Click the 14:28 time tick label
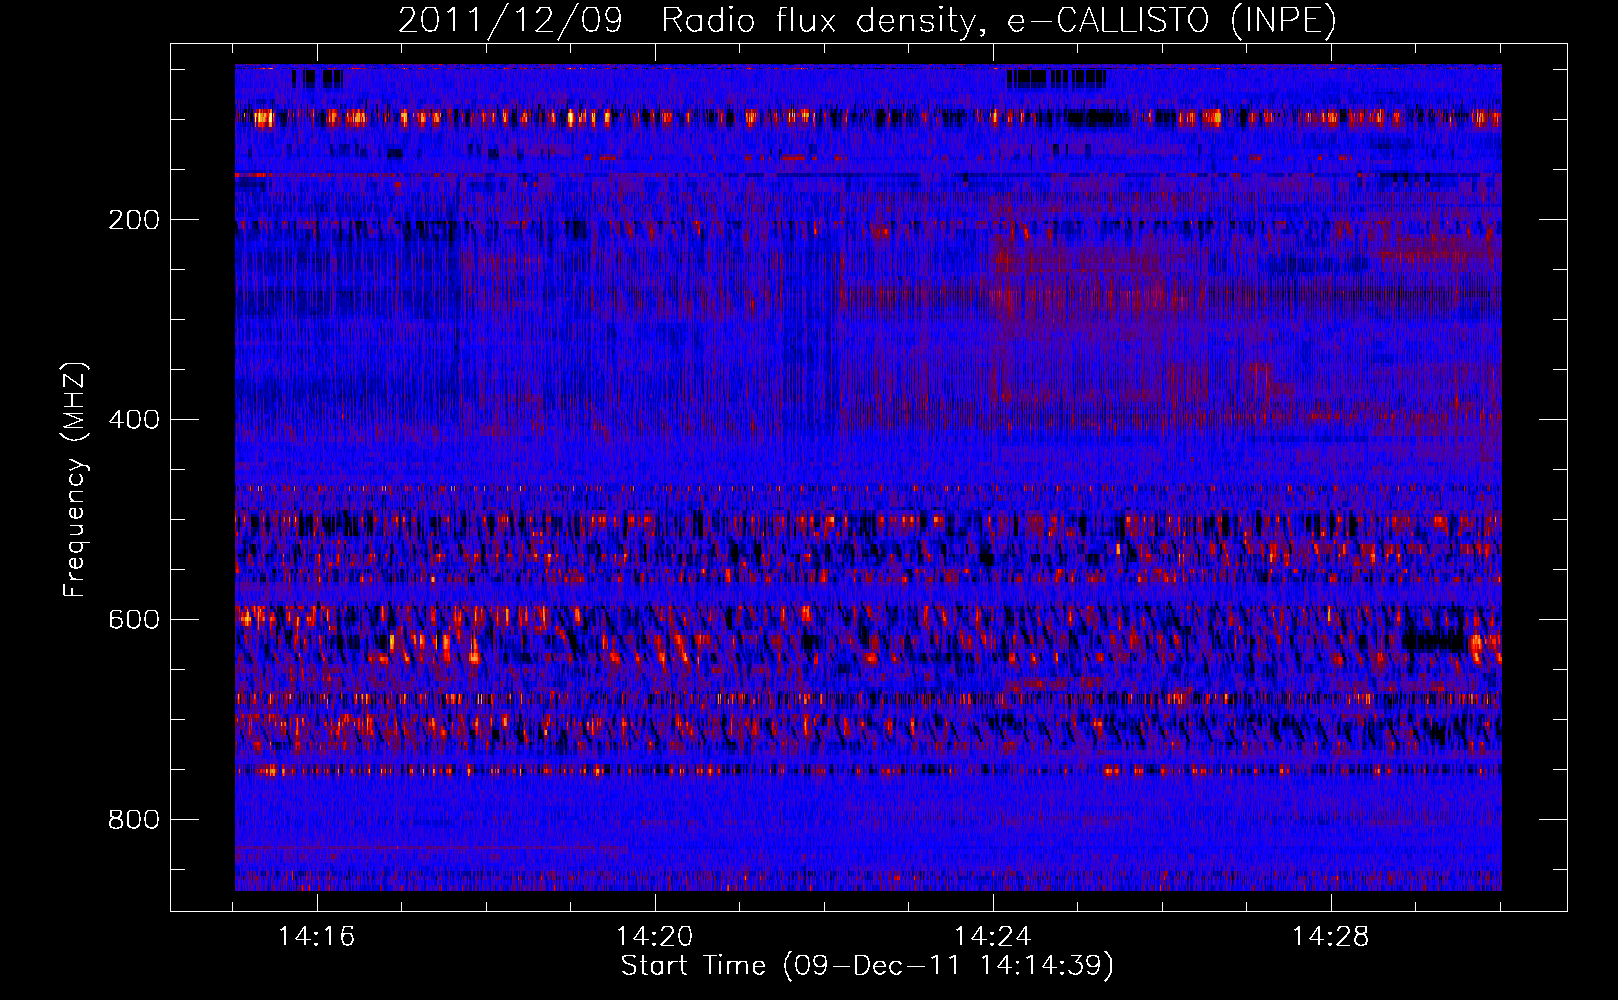 1331,937
